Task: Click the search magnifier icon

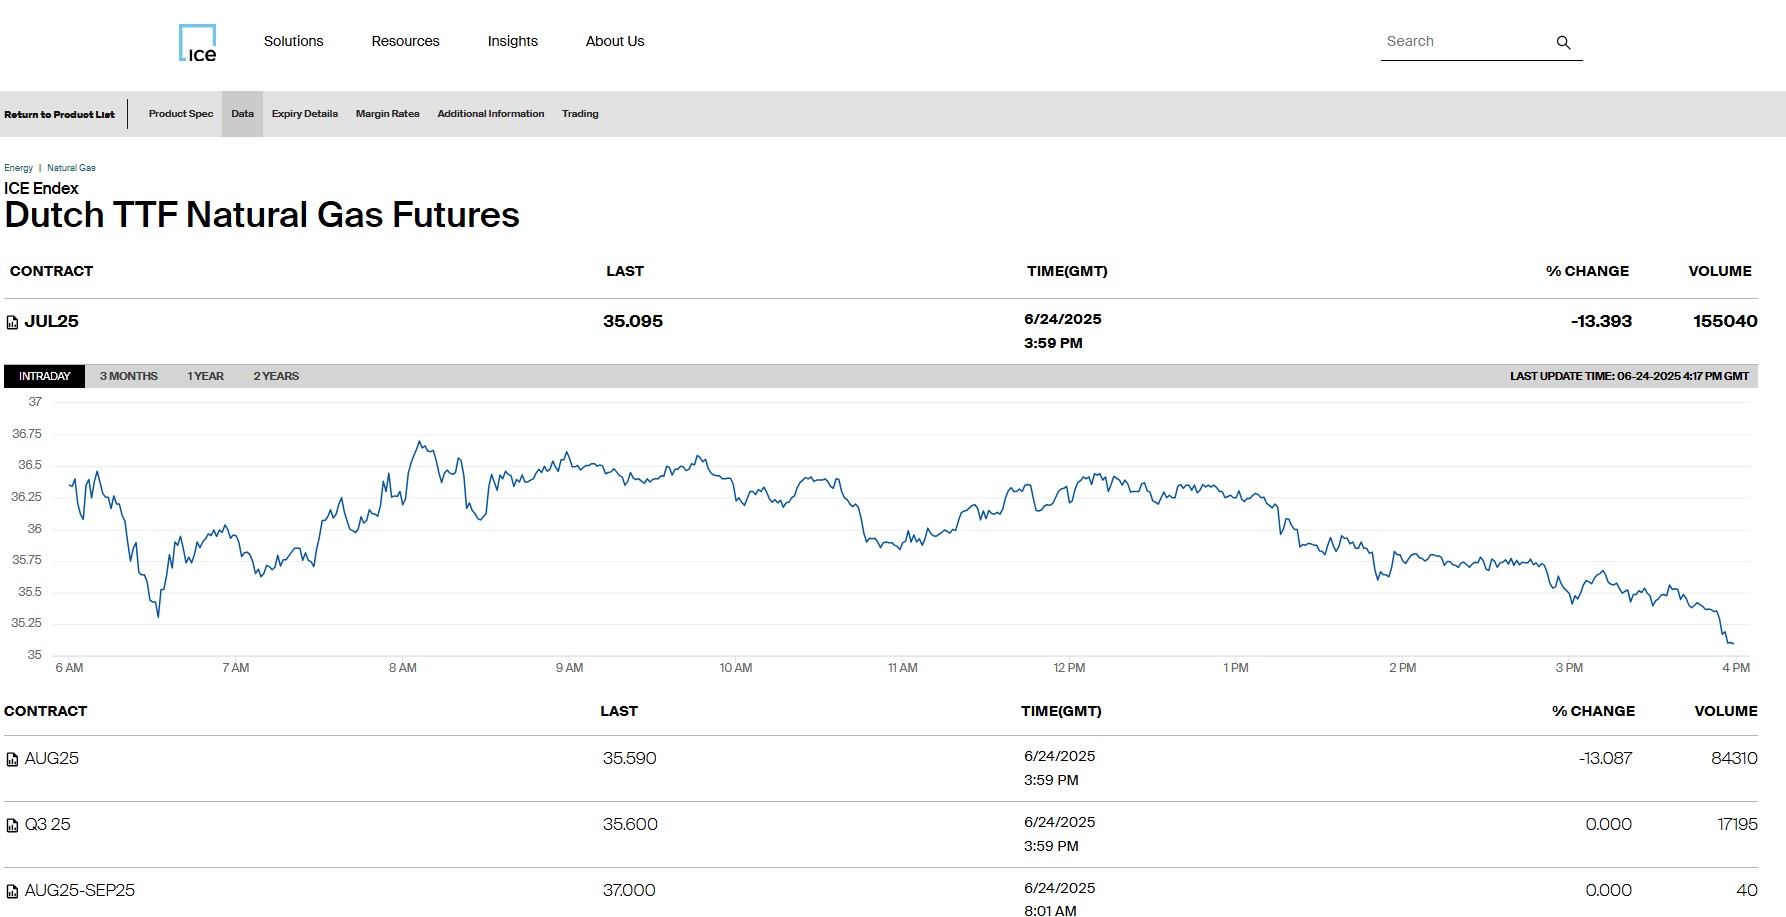Action: point(1563,42)
